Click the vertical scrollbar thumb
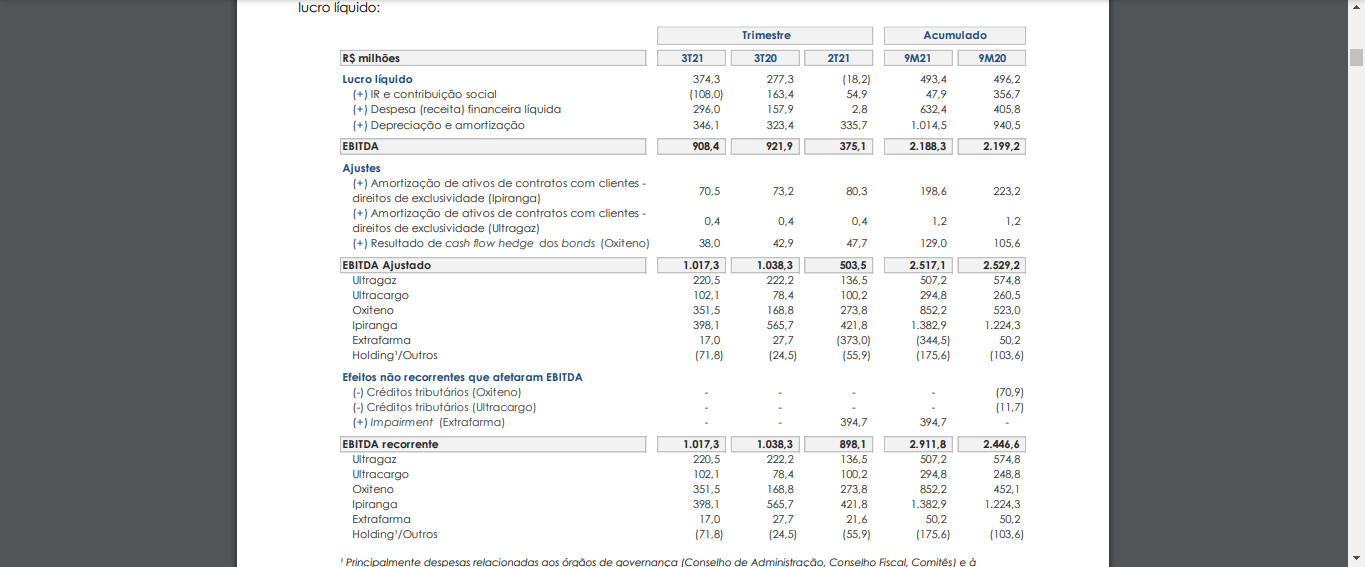1365x567 pixels. click(x=1356, y=55)
